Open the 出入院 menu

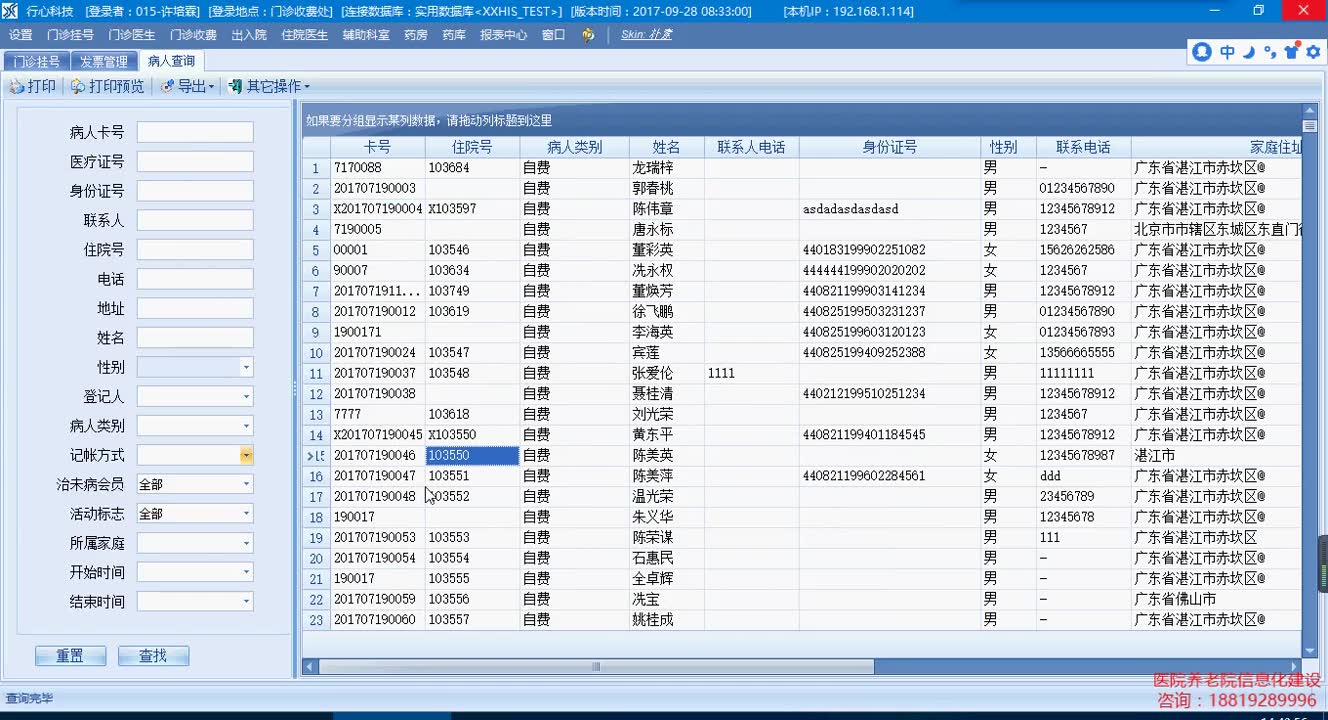(249, 35)
